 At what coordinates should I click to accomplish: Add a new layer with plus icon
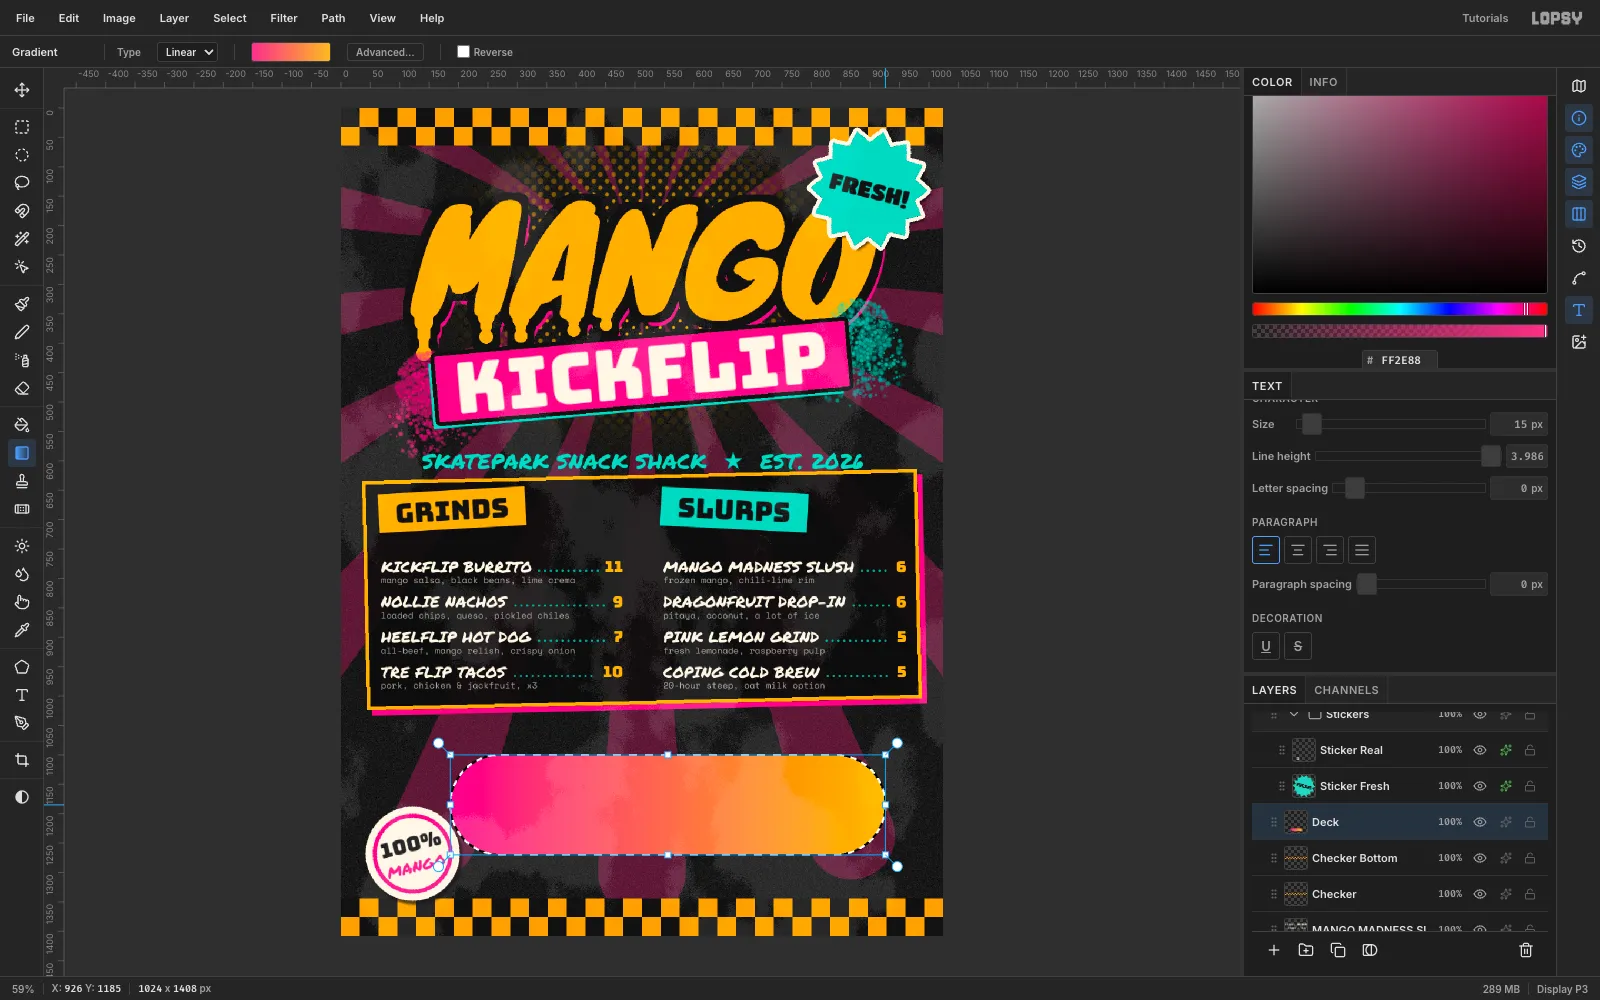1274,950
